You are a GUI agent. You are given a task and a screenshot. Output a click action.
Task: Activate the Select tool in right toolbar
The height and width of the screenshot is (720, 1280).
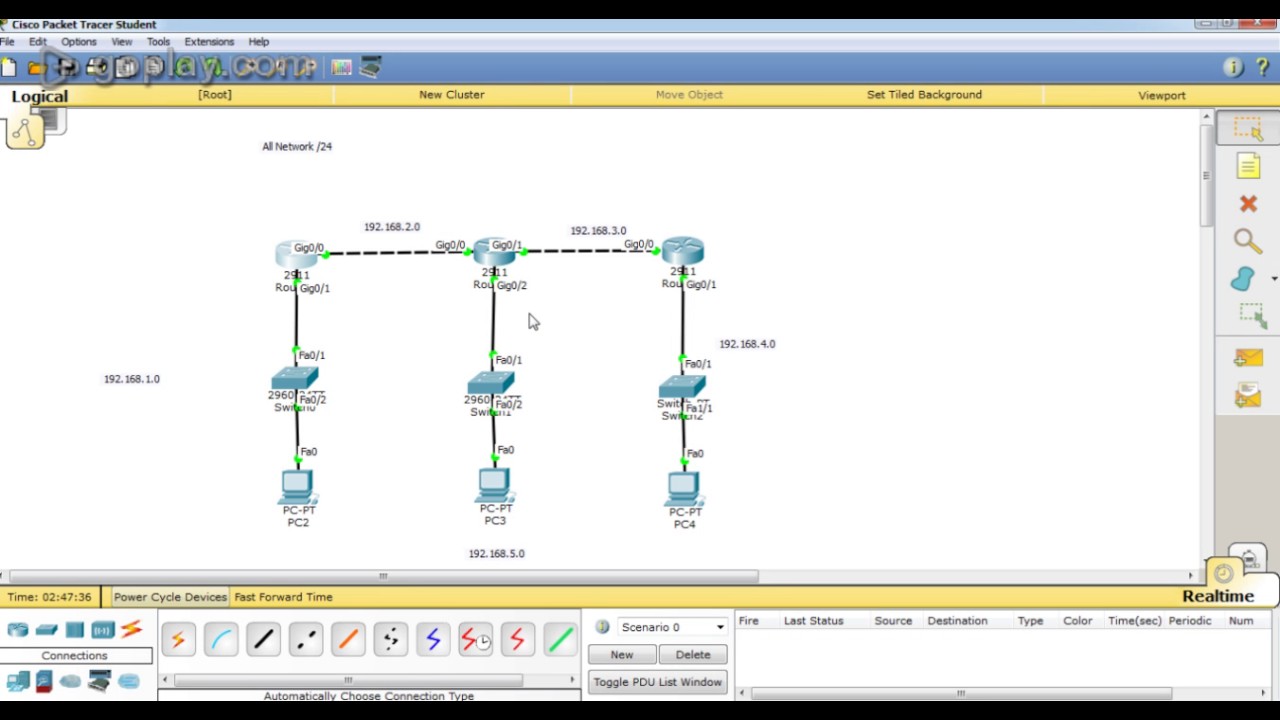point(1248,129)
